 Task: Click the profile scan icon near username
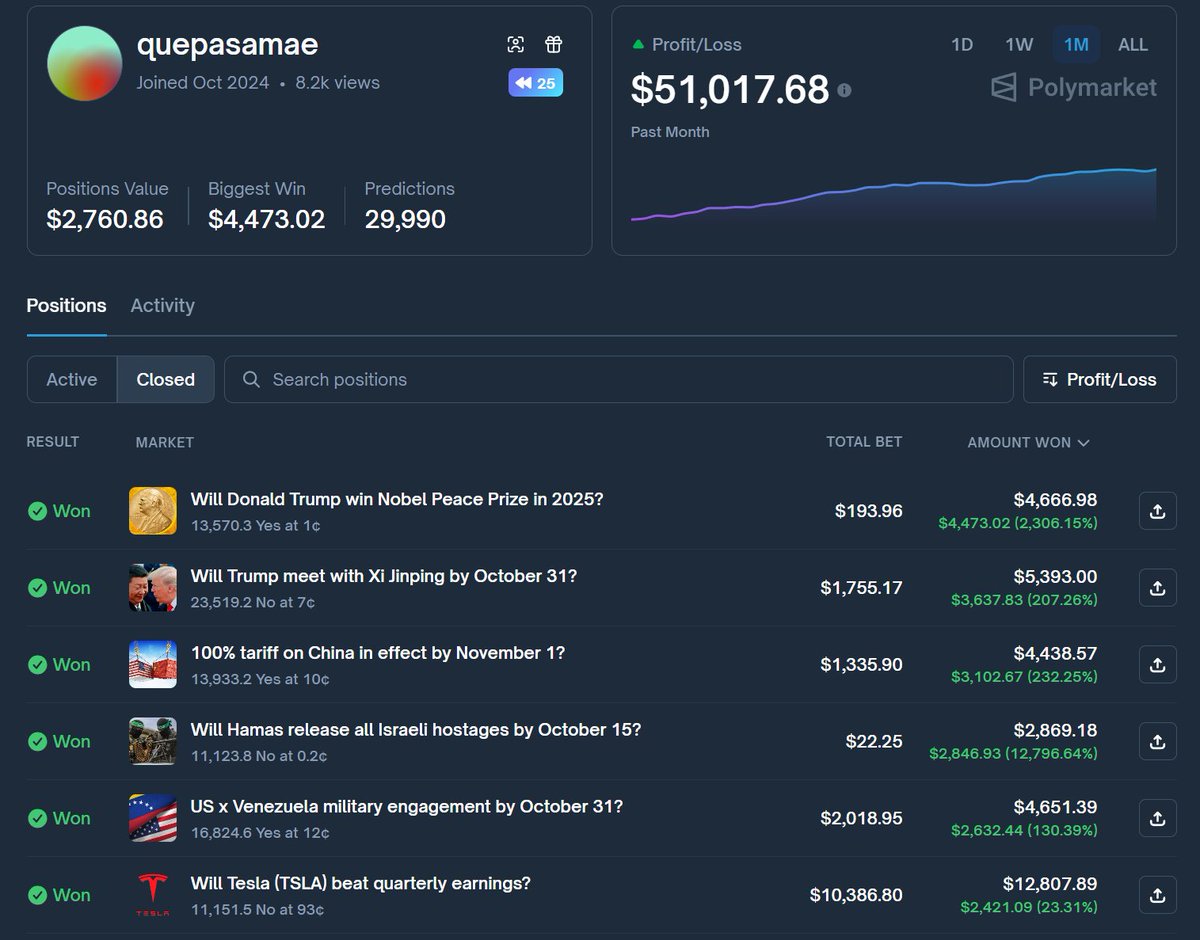pyautogui.click(x=515, y=44)
